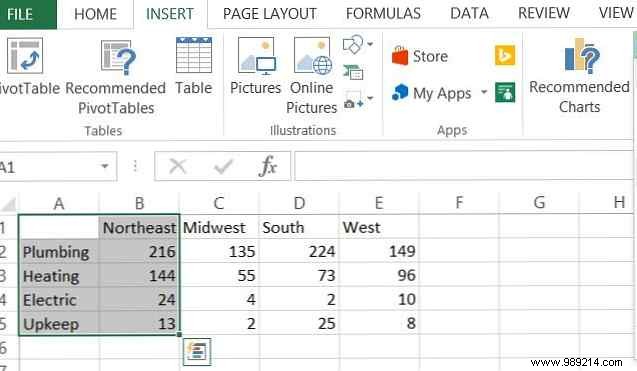Click the Midwest header cell

(x=219, y=227)
